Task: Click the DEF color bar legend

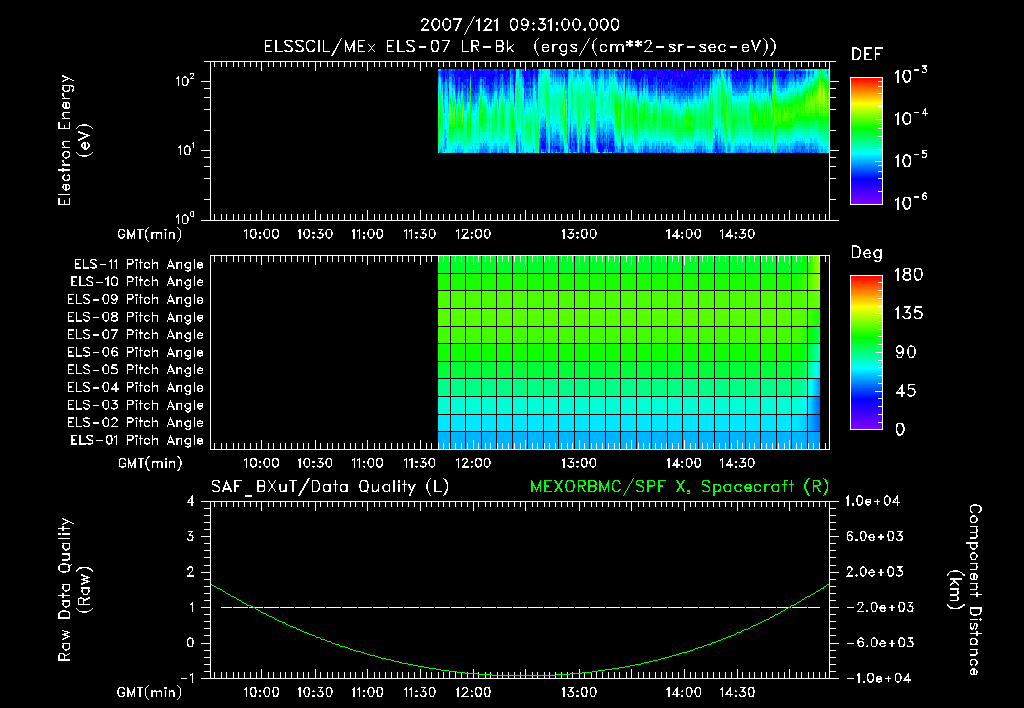Action: pos(866,140)
